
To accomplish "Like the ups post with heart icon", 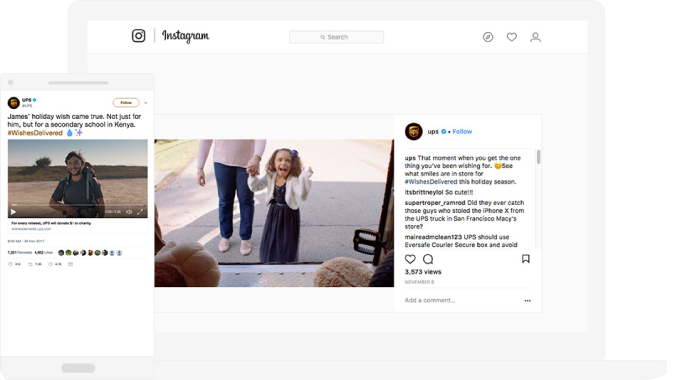I will pos(410,259).
